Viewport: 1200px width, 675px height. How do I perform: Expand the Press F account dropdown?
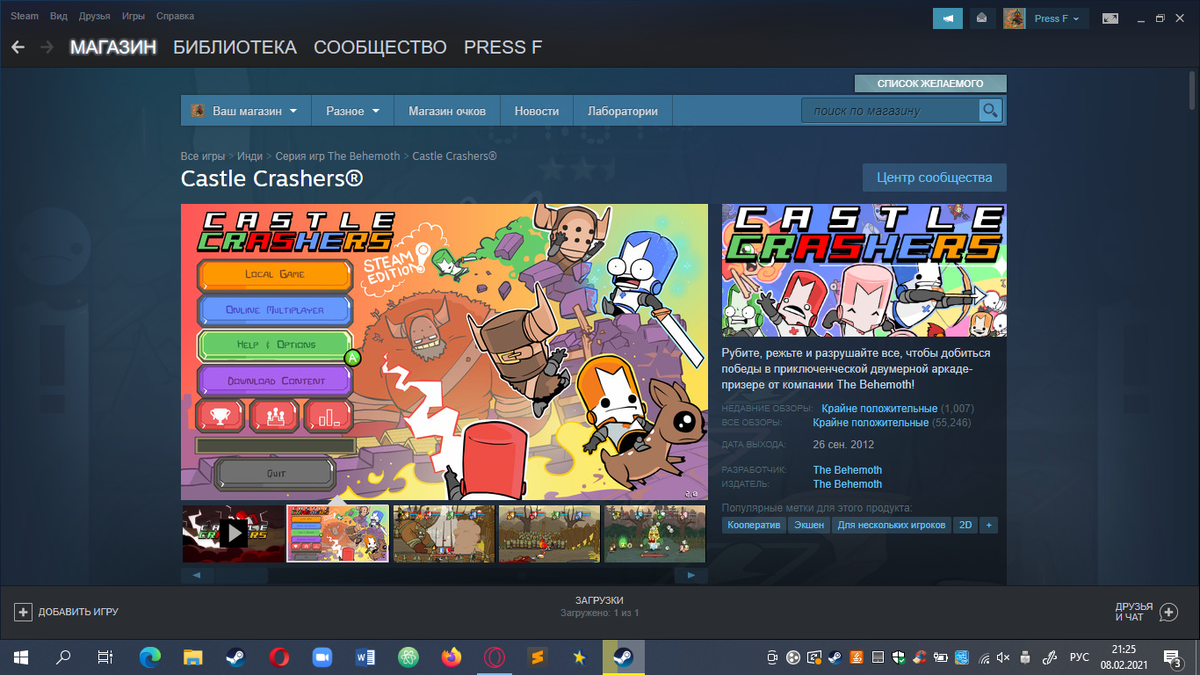(x=1059, y=18)
